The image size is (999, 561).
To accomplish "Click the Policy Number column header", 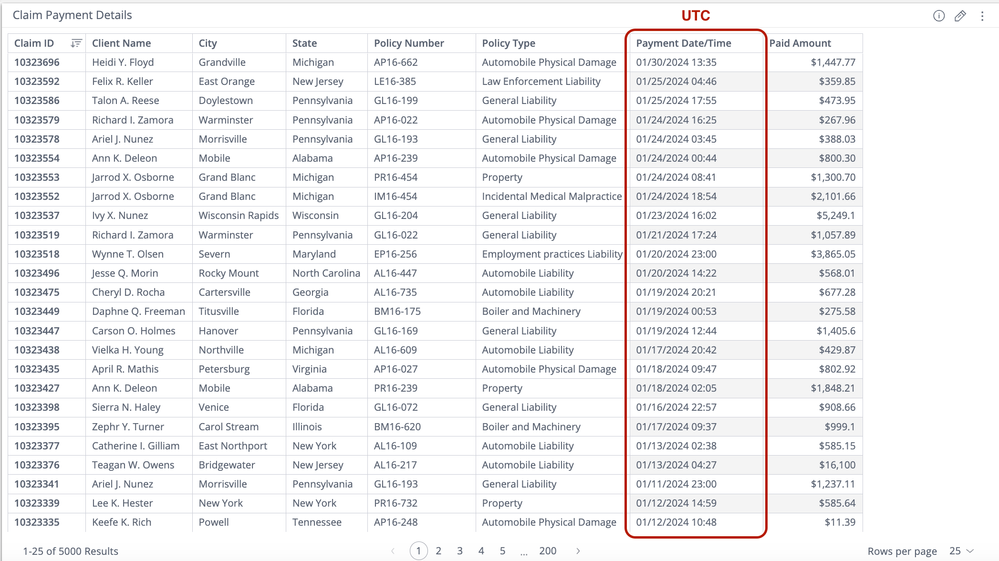I will [408, 43].
